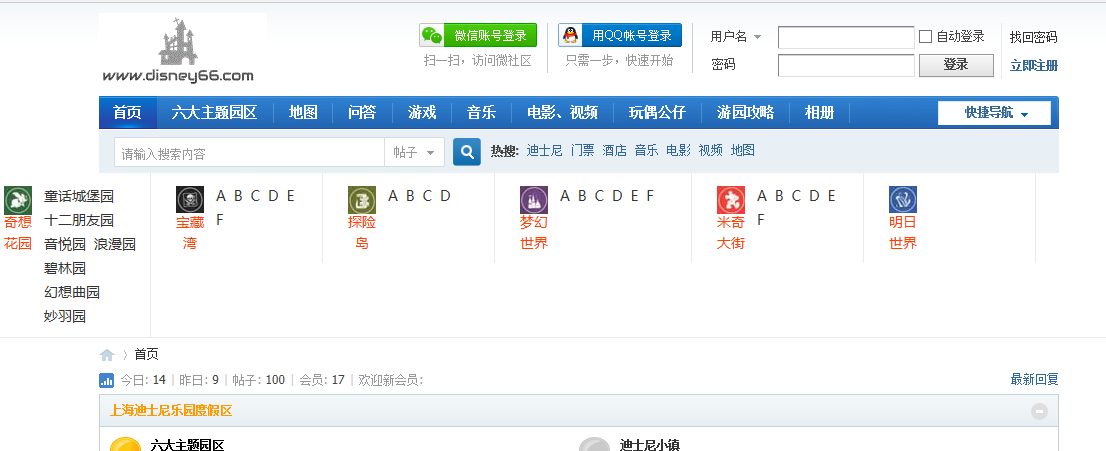The width and height of the screenshot is (1106, 451).
Task: Click hot search 电影
Action: pyautogui.click(x=679, y=150)
